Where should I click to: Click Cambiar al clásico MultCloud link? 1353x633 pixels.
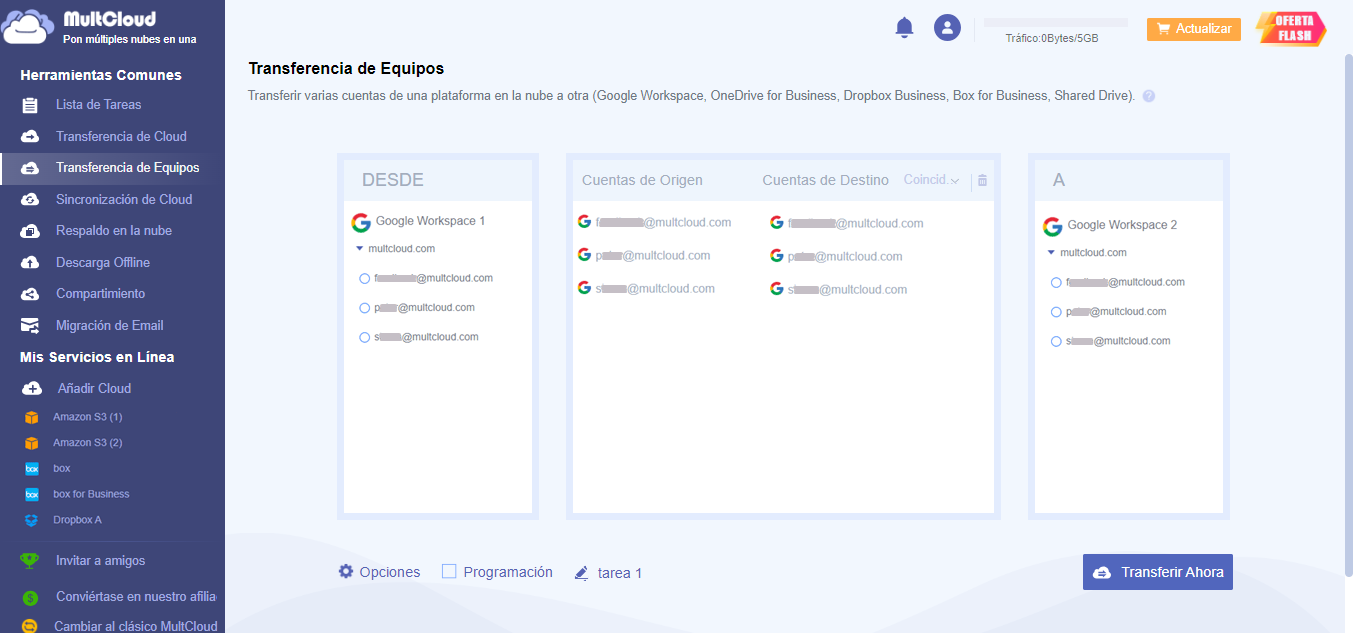click(136, 626)
